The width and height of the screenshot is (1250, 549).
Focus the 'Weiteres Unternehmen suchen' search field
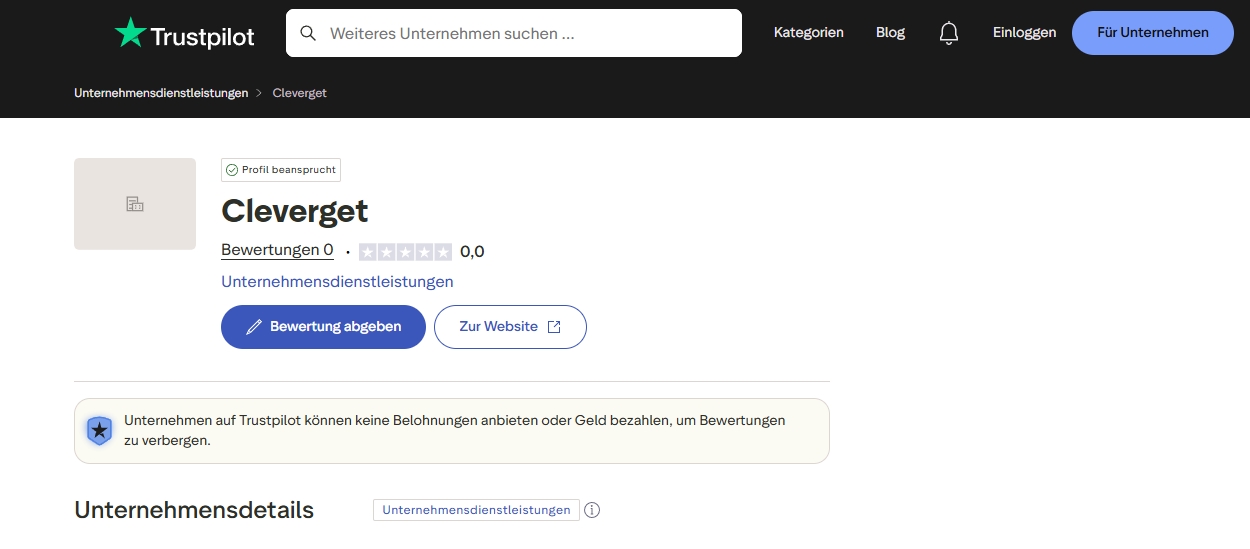(x=514, y=33)
